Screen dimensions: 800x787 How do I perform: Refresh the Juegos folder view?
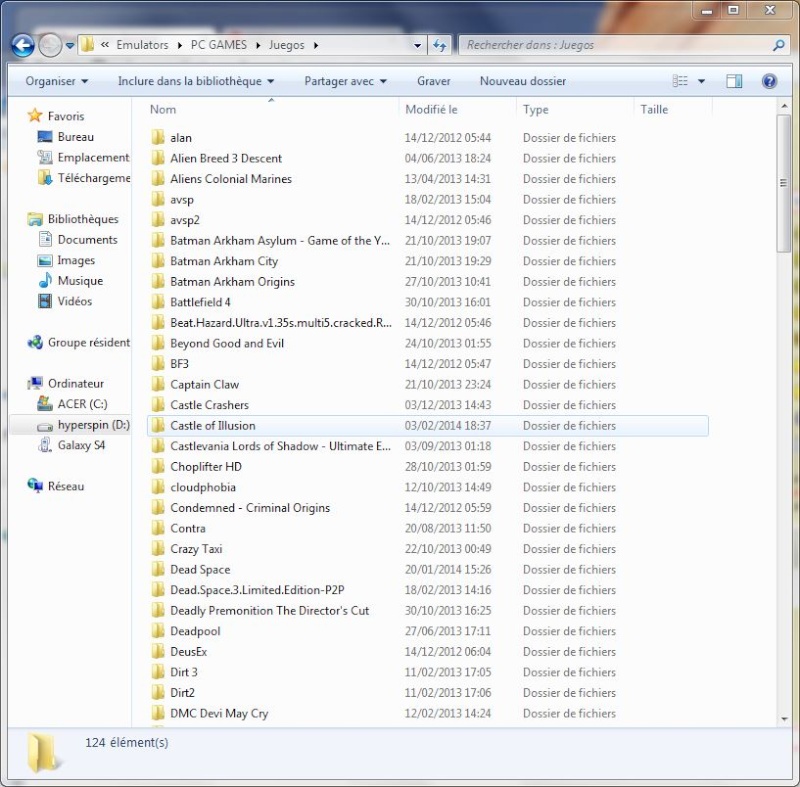pyautogui.click(x=439, y=45)
